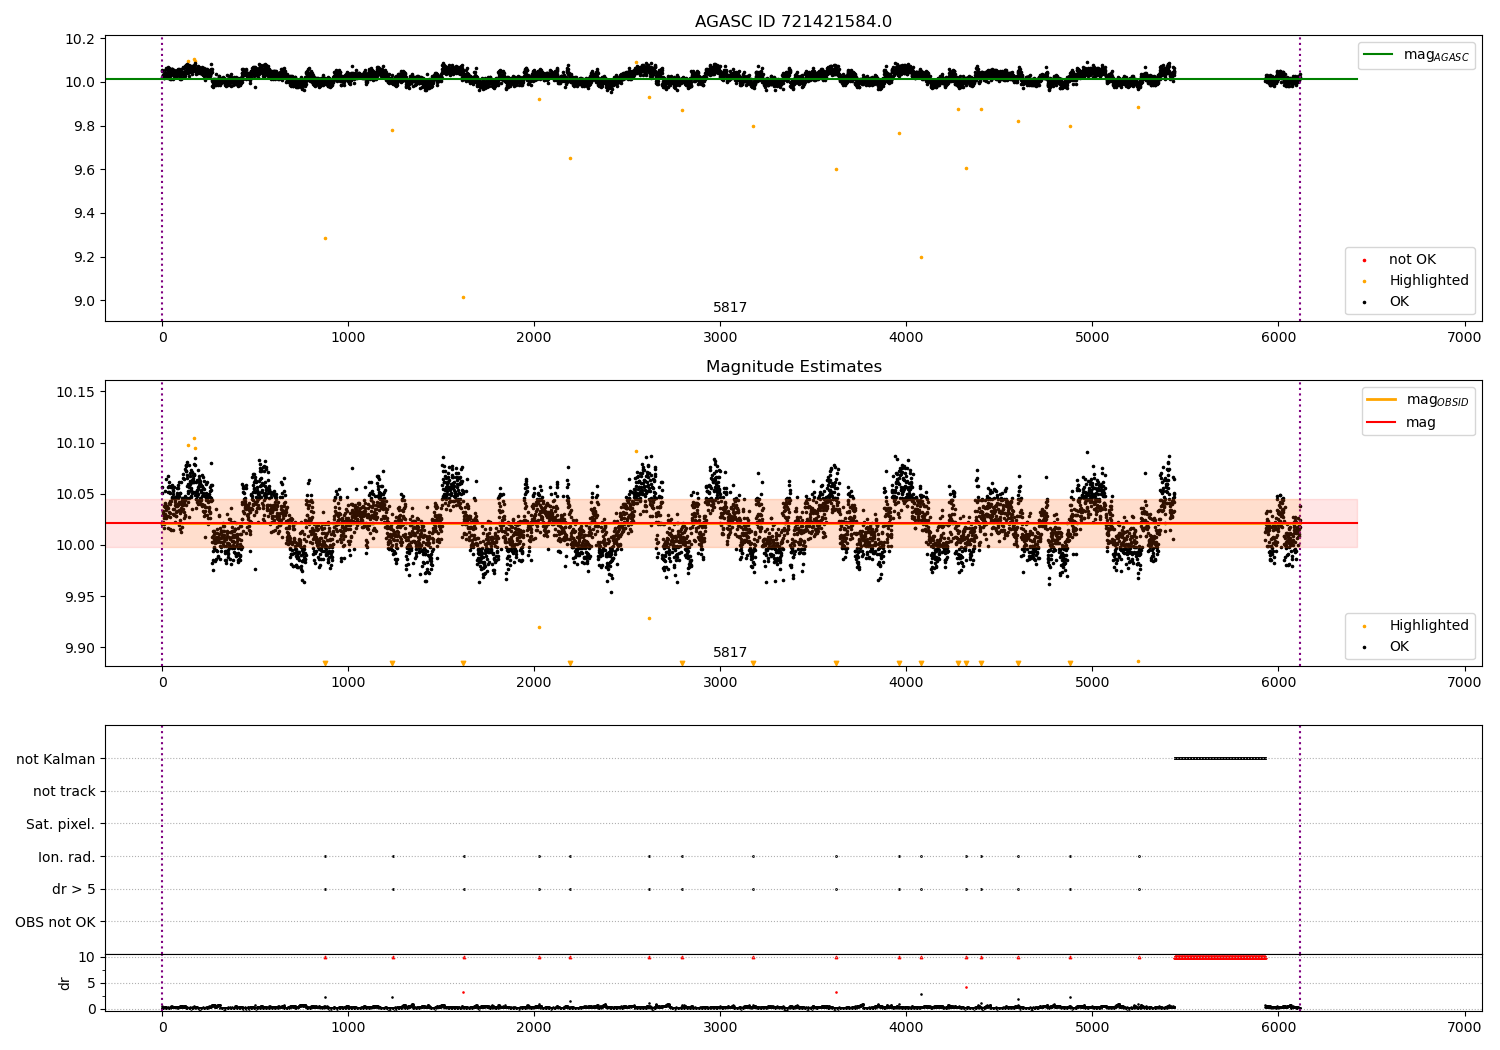Click the thick red bar in the dr panel
The image size is (1500, 1050).
pyautogui.click(x=1220, y=957)
